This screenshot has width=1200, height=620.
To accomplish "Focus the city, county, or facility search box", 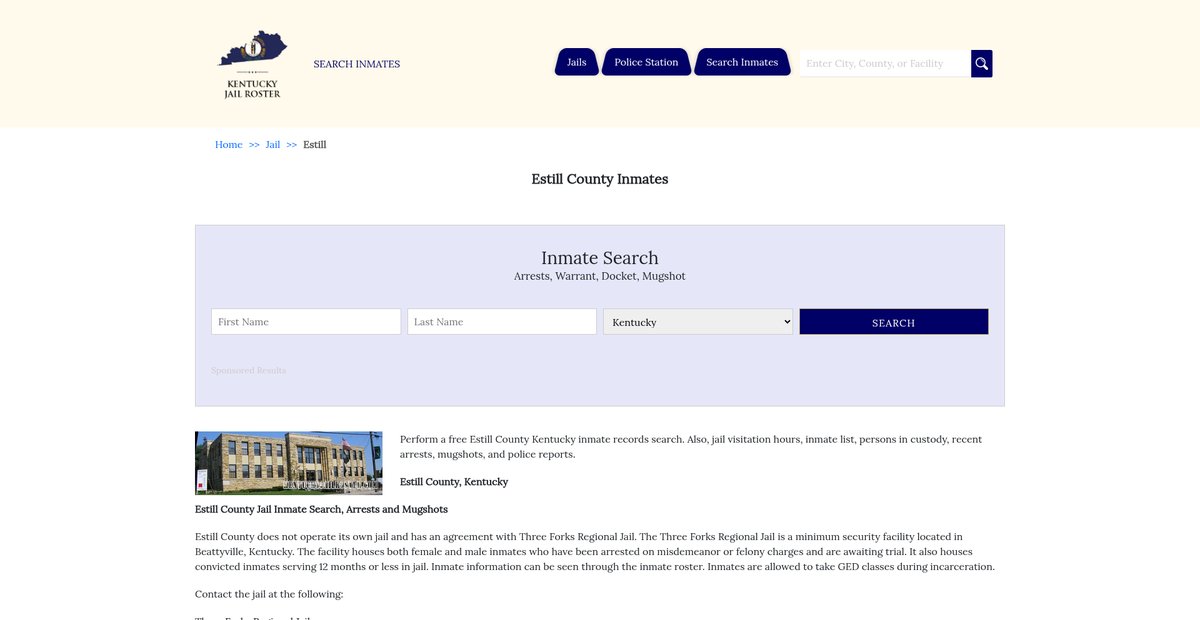I will [884, 64].
